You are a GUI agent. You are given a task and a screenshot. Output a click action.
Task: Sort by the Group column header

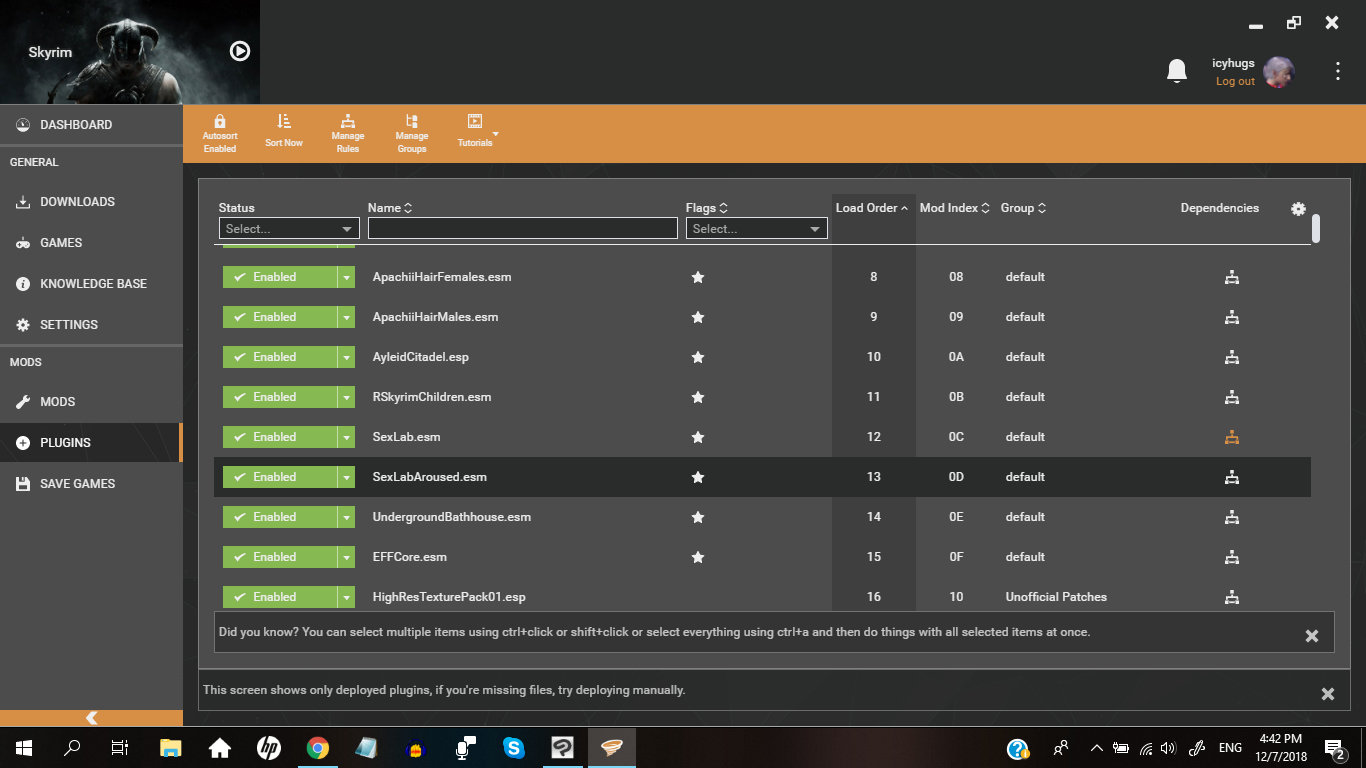[1024, 208]
